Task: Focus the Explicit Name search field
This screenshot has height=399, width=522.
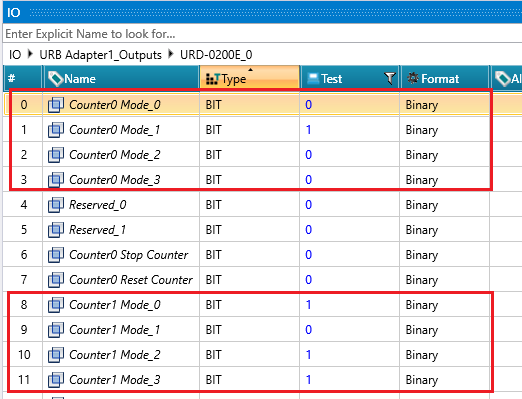Action: click(x=262, y=34)
